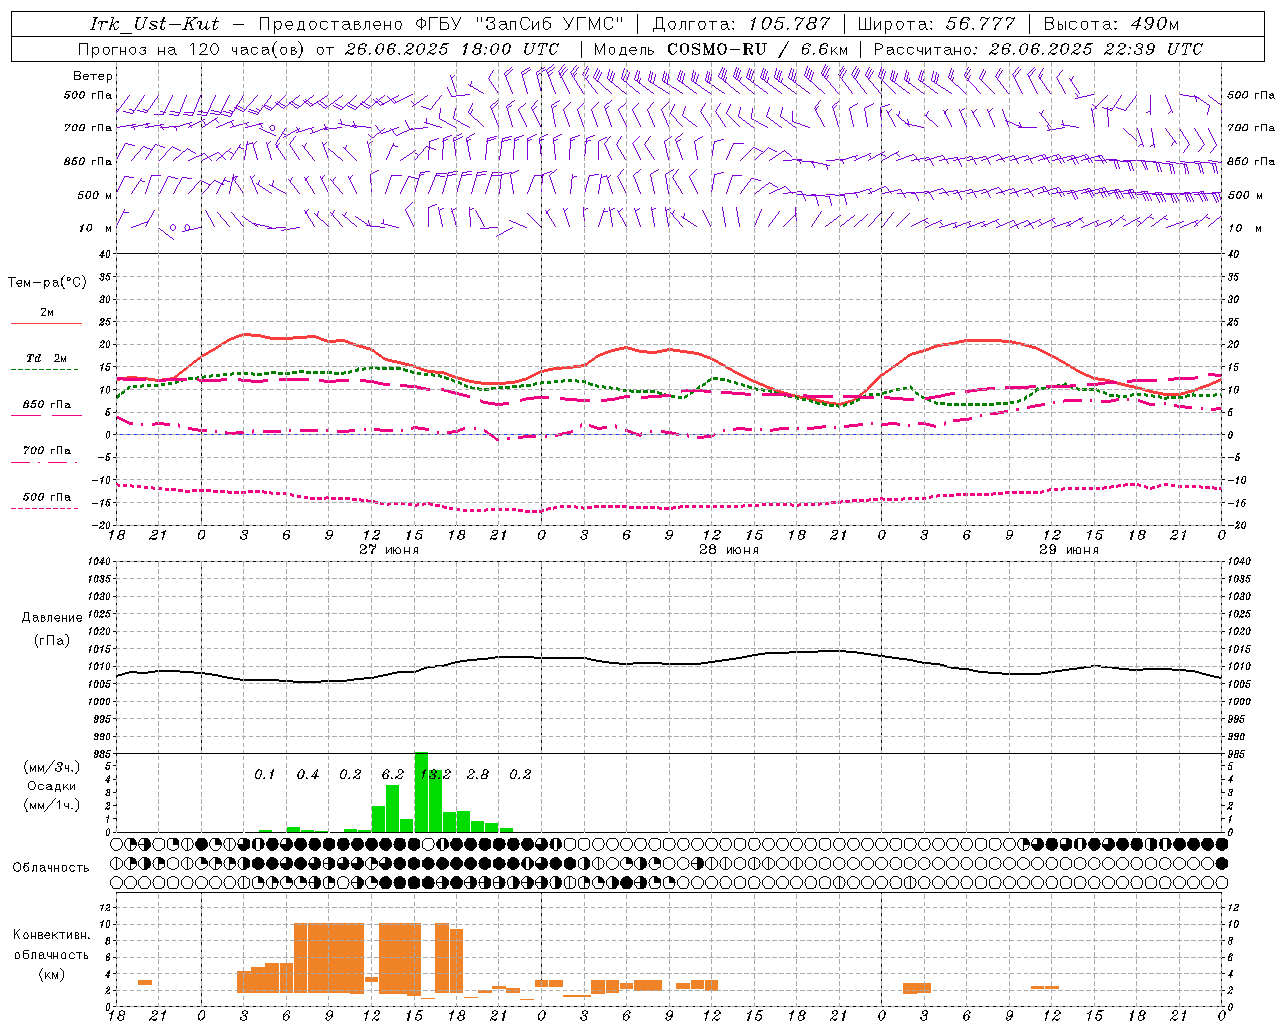Viewport: 1280px width, 1024px height.
Task: Click the date label 28 июня
Action: tap(729, 549)
